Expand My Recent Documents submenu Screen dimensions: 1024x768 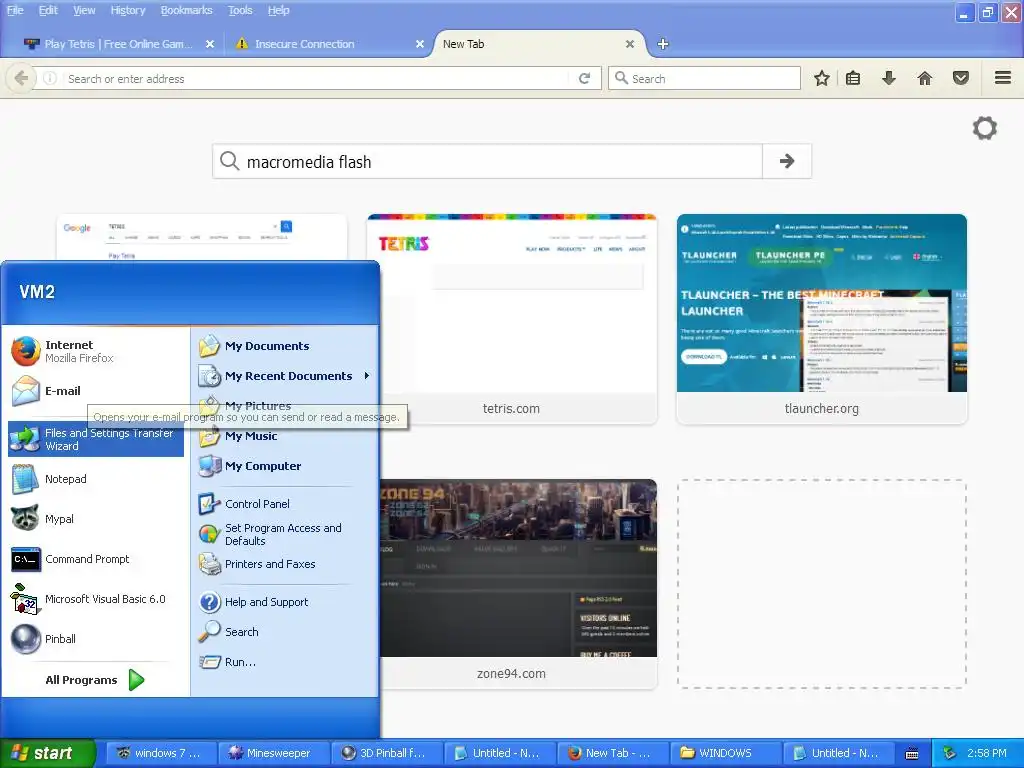coord(285,376)
